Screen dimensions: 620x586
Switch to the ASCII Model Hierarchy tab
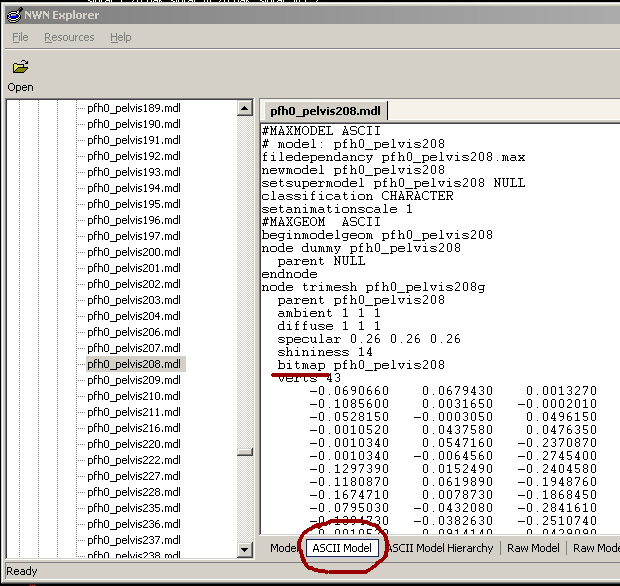click(440, 548)
